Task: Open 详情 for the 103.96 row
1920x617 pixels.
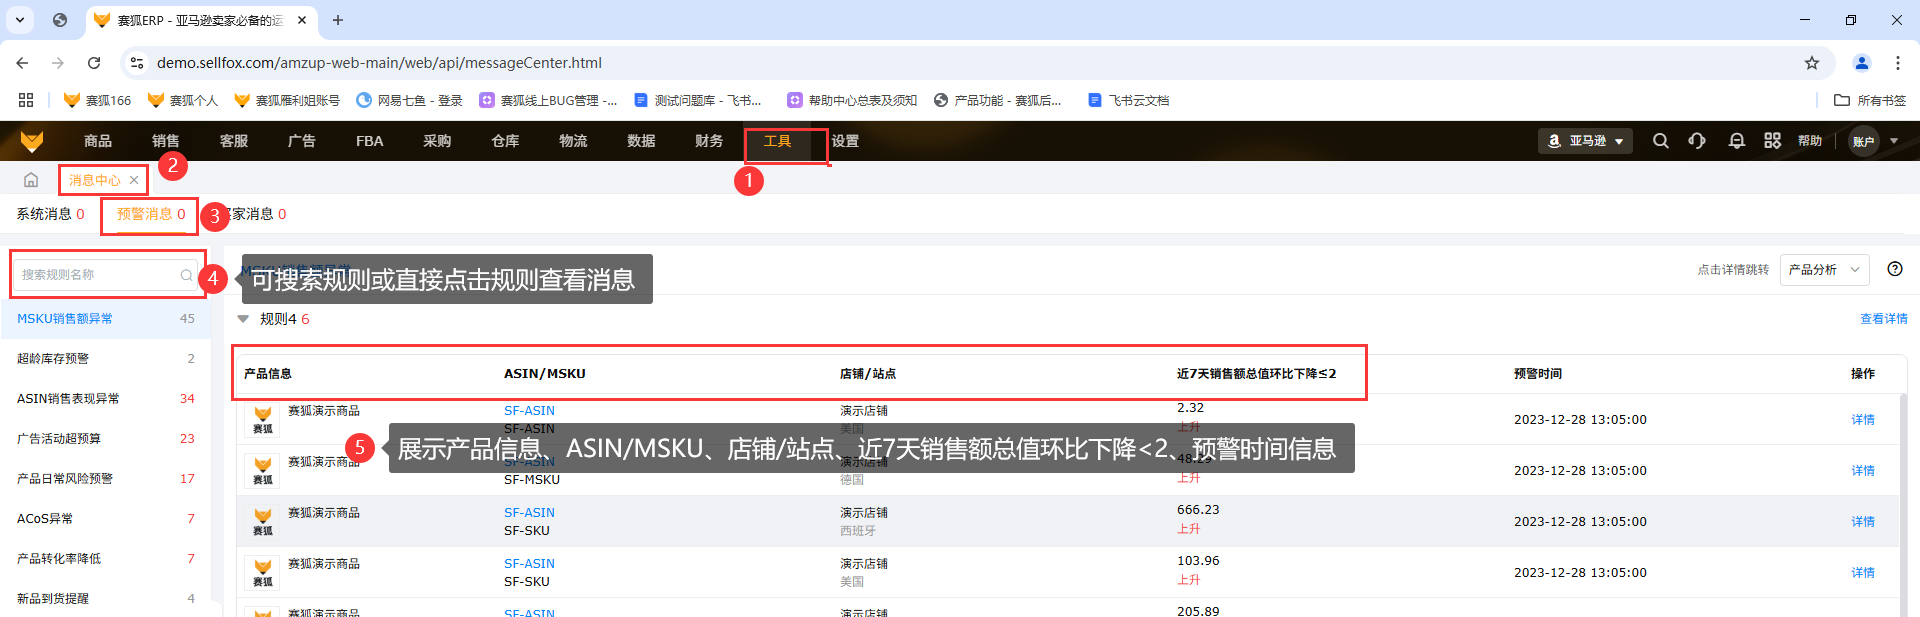Action: tap(1862, 573)
